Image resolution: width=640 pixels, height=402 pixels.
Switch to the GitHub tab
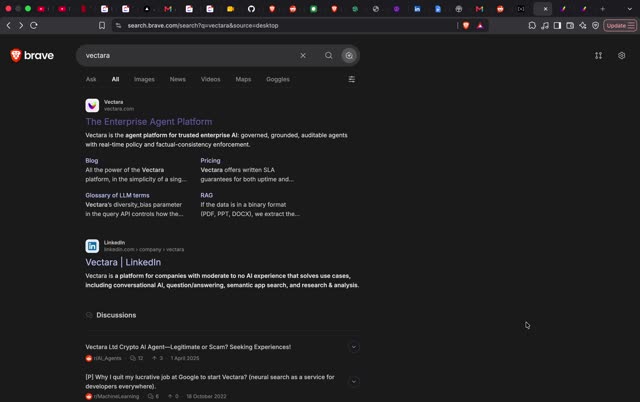(251, 9)
